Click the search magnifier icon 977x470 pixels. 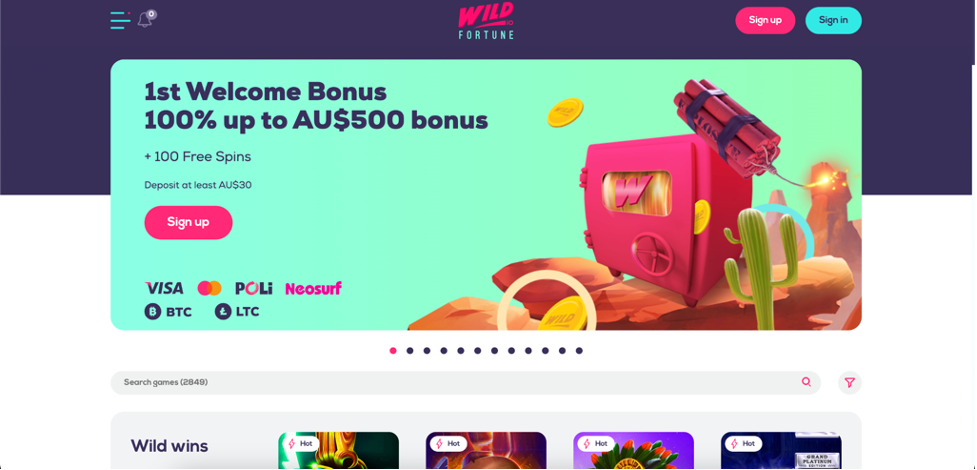point(806,382)
